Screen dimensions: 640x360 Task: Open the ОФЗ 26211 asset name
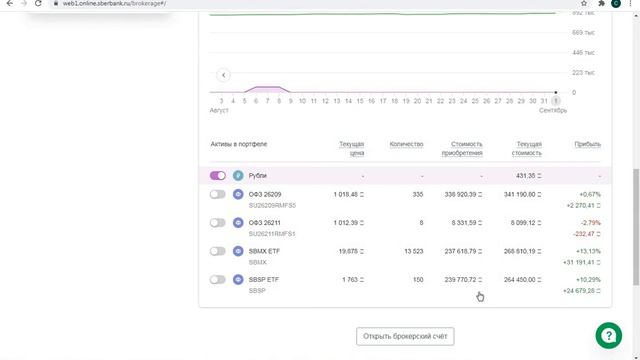(264, 223)
